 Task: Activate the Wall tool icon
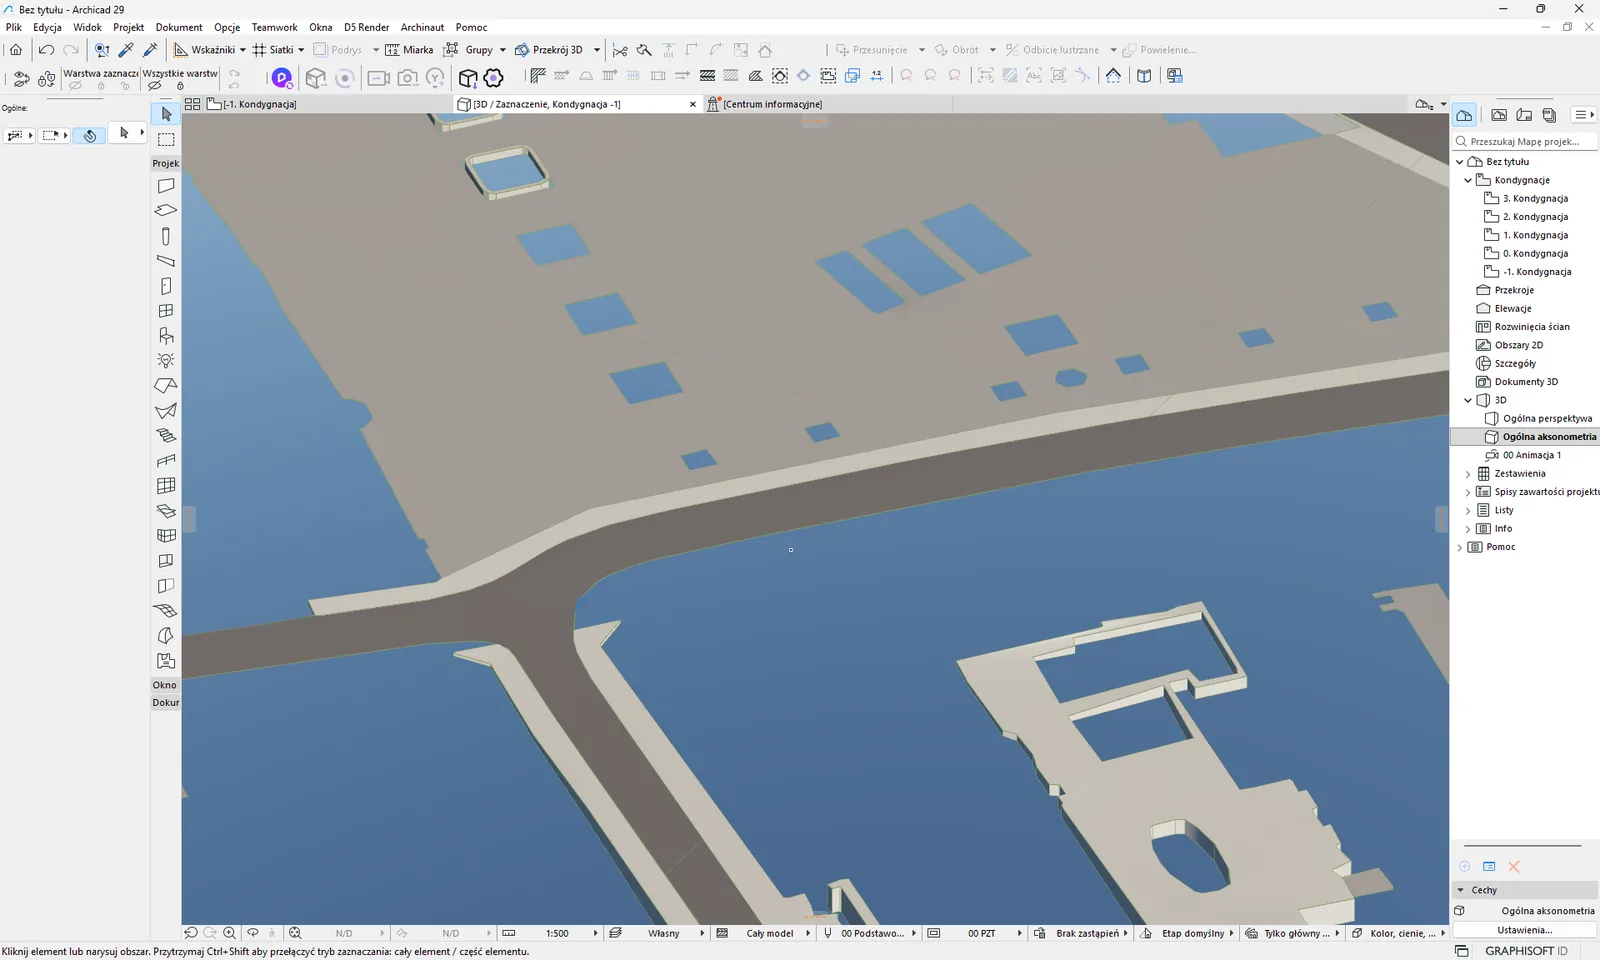coord(166,186)
